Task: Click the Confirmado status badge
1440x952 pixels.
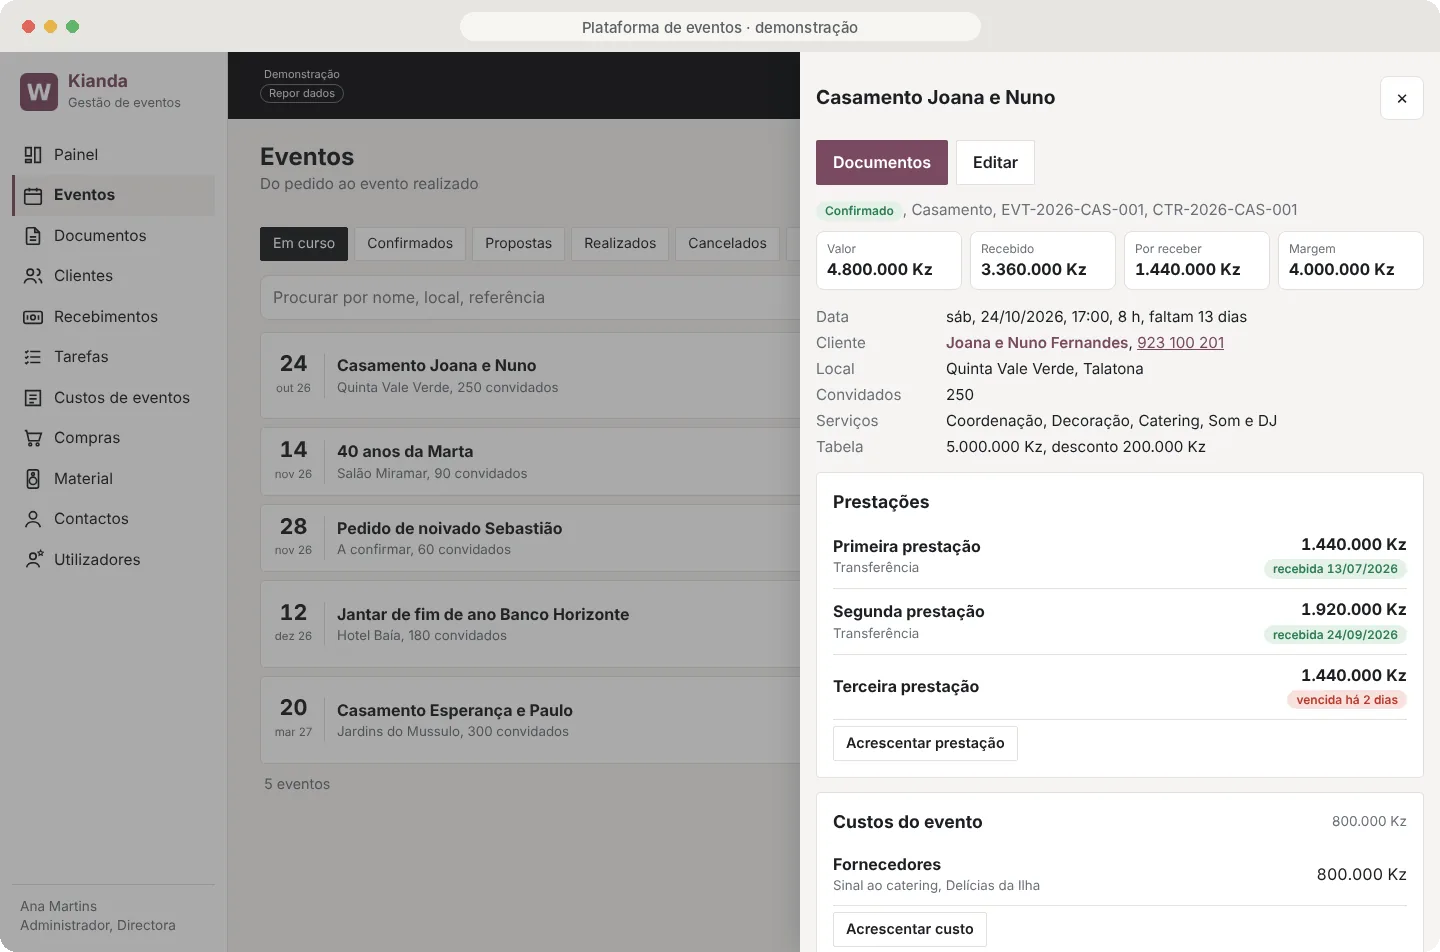Action: tap(859, 211)
